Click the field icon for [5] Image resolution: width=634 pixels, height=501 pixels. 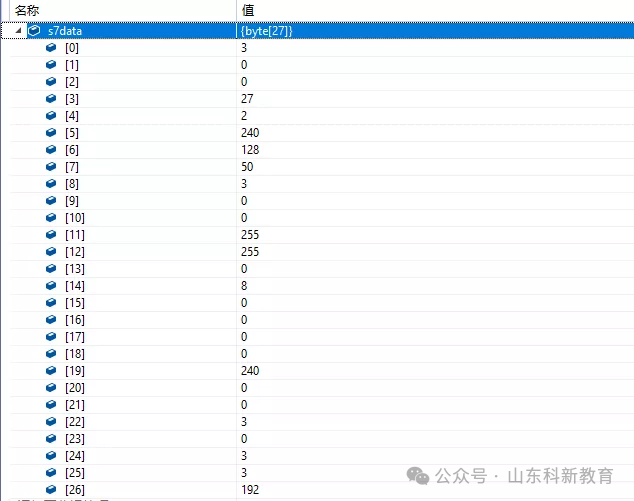51,133
